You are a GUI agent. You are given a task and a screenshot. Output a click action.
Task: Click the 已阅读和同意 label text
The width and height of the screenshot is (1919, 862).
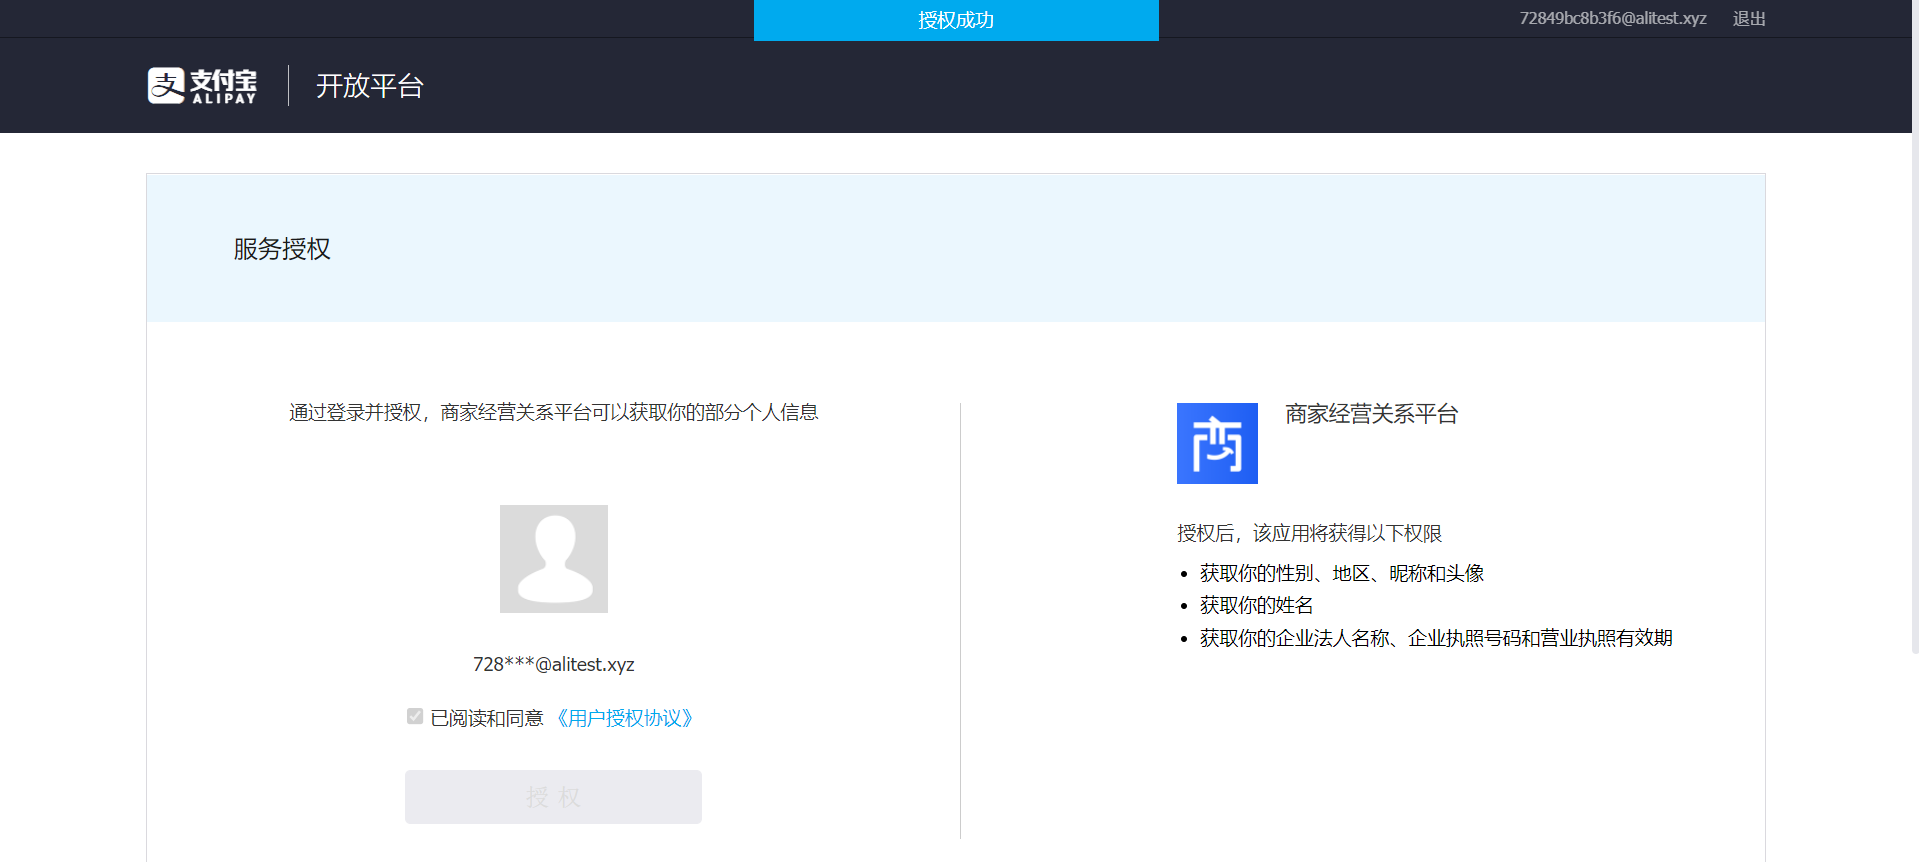pyautogui.click(x=487, y=718)
